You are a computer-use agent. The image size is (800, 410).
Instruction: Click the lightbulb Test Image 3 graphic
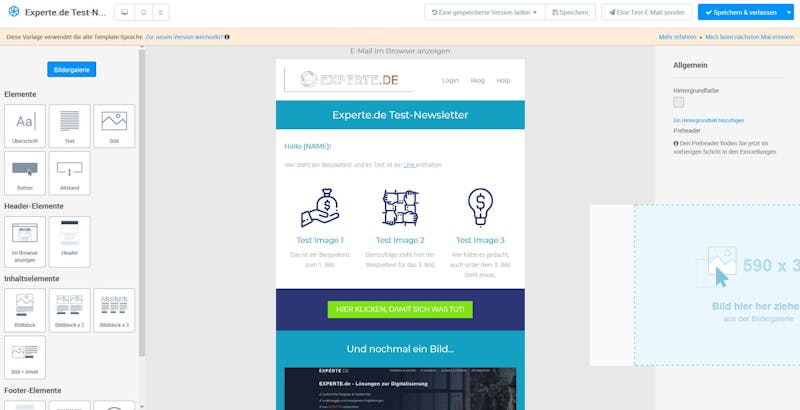480,207
